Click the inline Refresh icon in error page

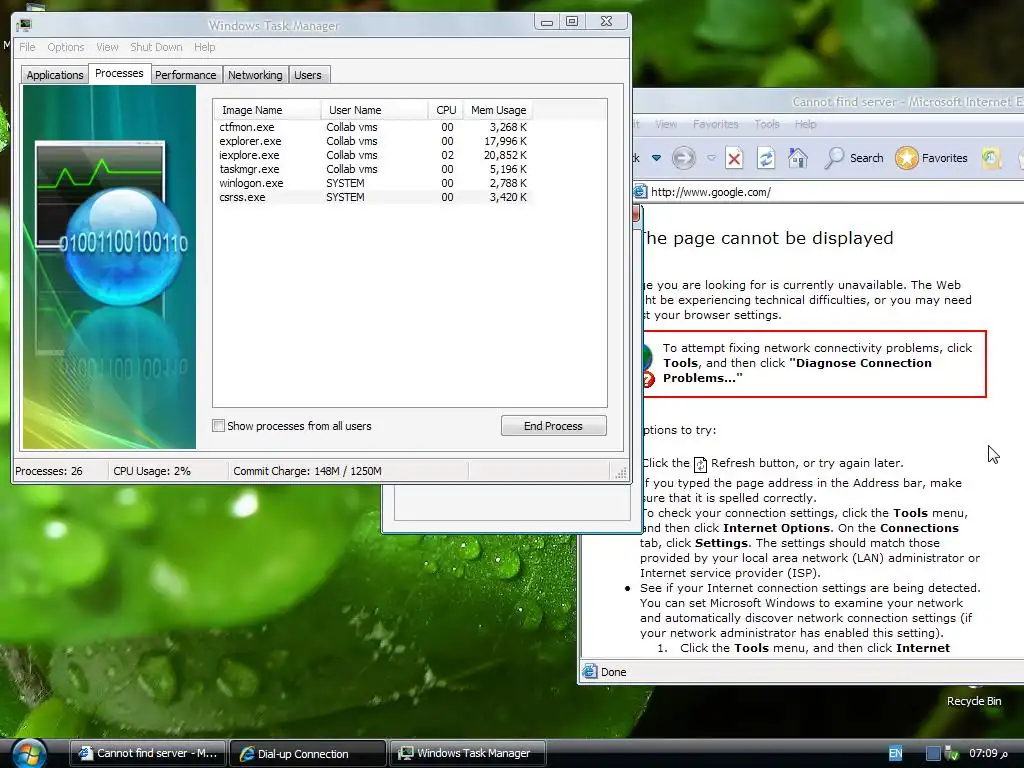pyautogui.click(x=700, y=464)
